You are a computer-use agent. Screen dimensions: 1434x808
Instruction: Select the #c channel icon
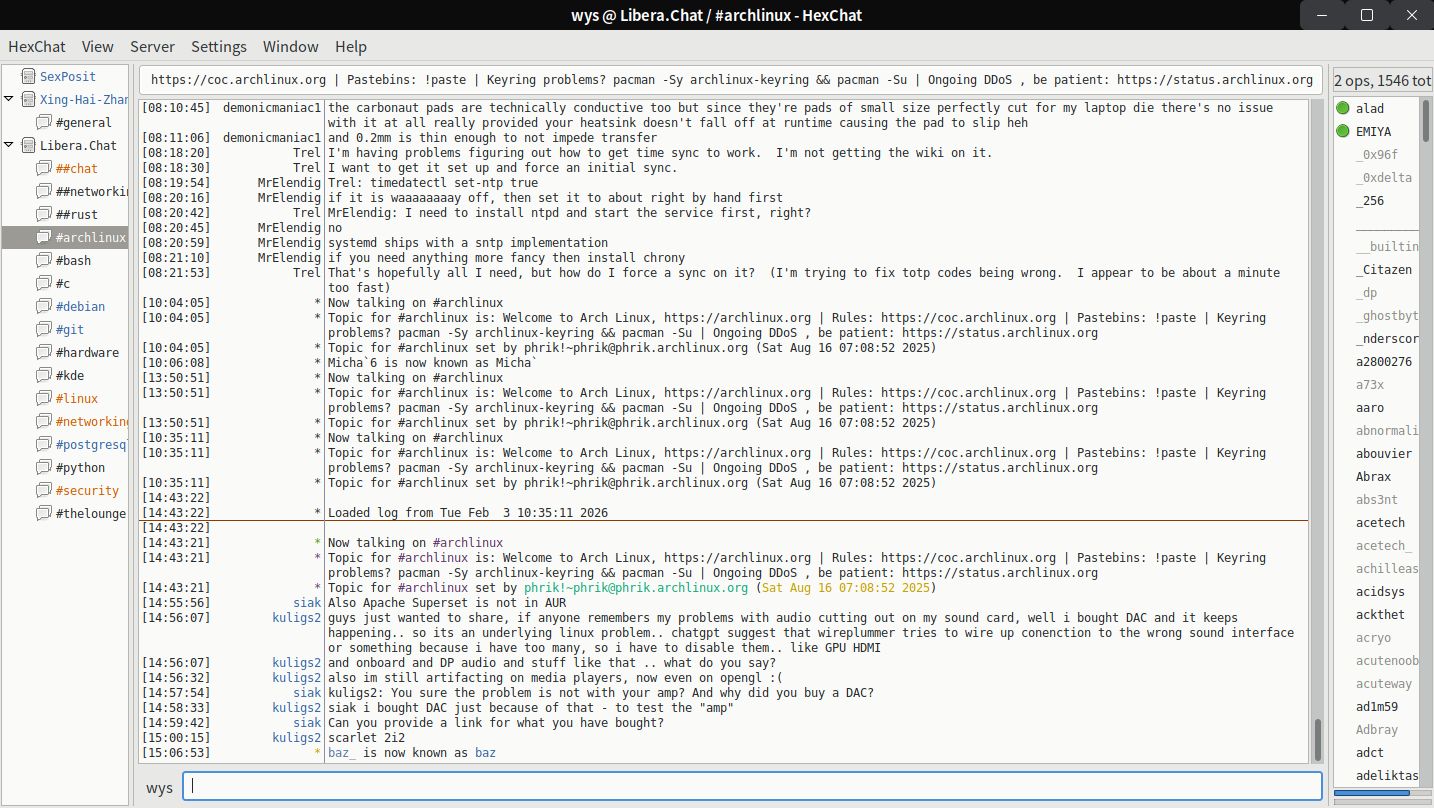click(43, 283)
